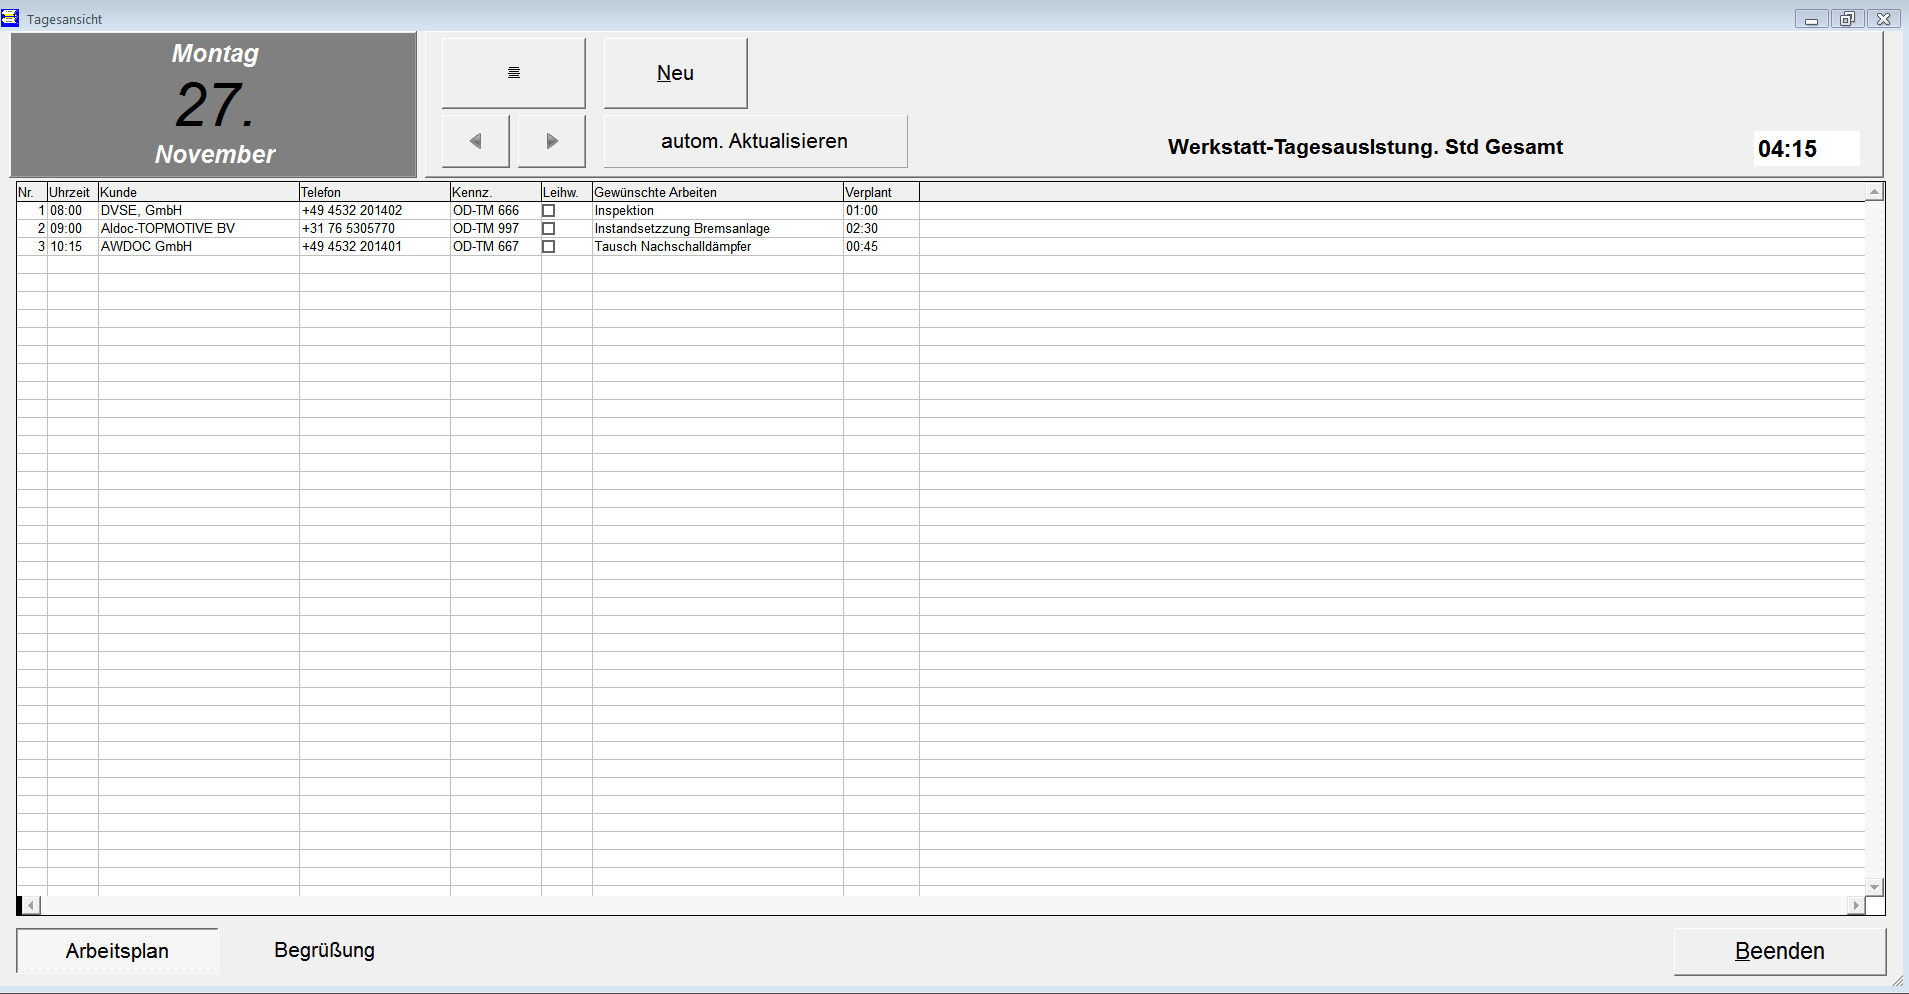Click the vertical scrollbar down arrow
Image resolution: width=1909 pixels, height=994 pixels.
click(x=1875, y=887)
